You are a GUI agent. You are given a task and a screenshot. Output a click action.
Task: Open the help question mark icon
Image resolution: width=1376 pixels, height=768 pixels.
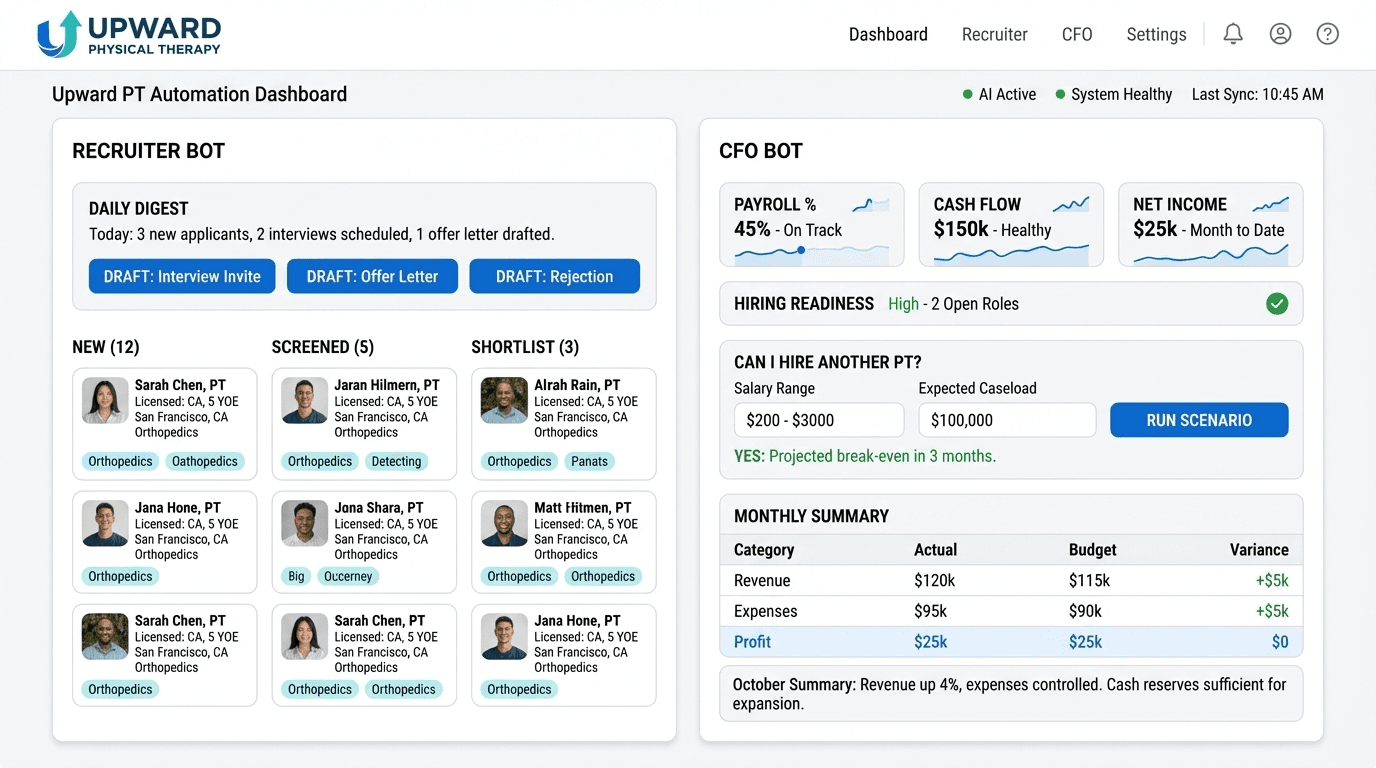tap(1327, 33)
